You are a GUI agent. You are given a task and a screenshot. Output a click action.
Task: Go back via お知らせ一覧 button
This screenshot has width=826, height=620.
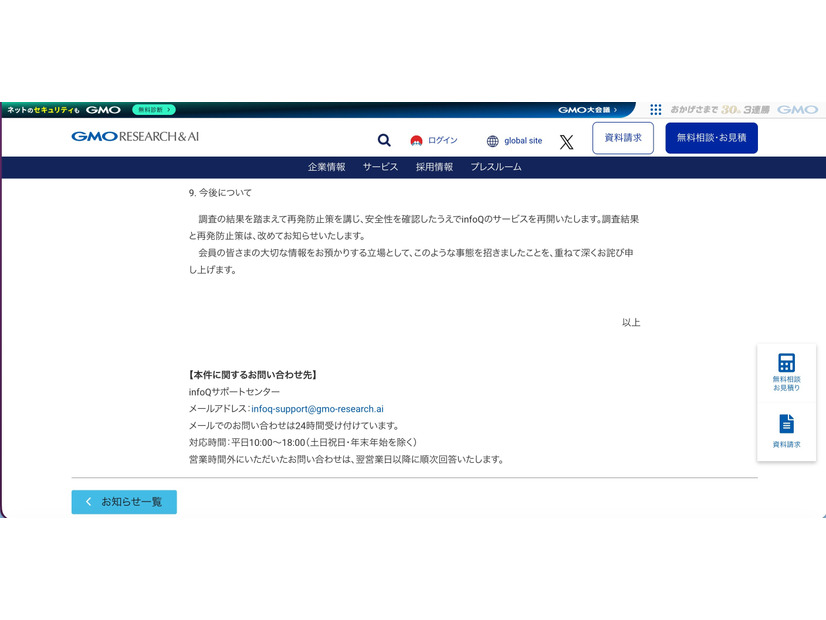point(124,502)
